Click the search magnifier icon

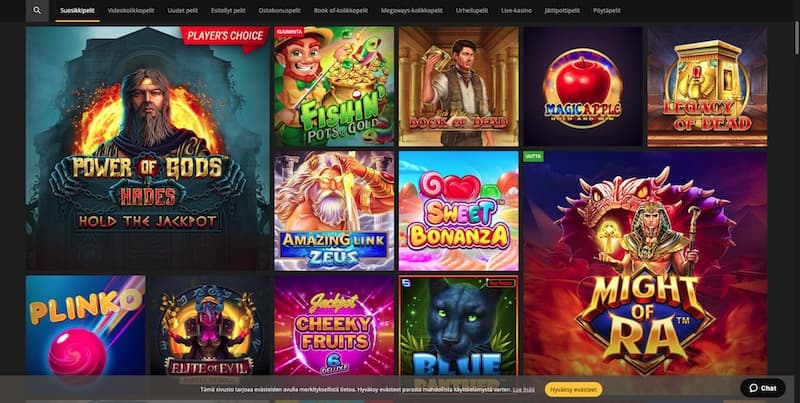pyautogui.click(x=37, y=10)
